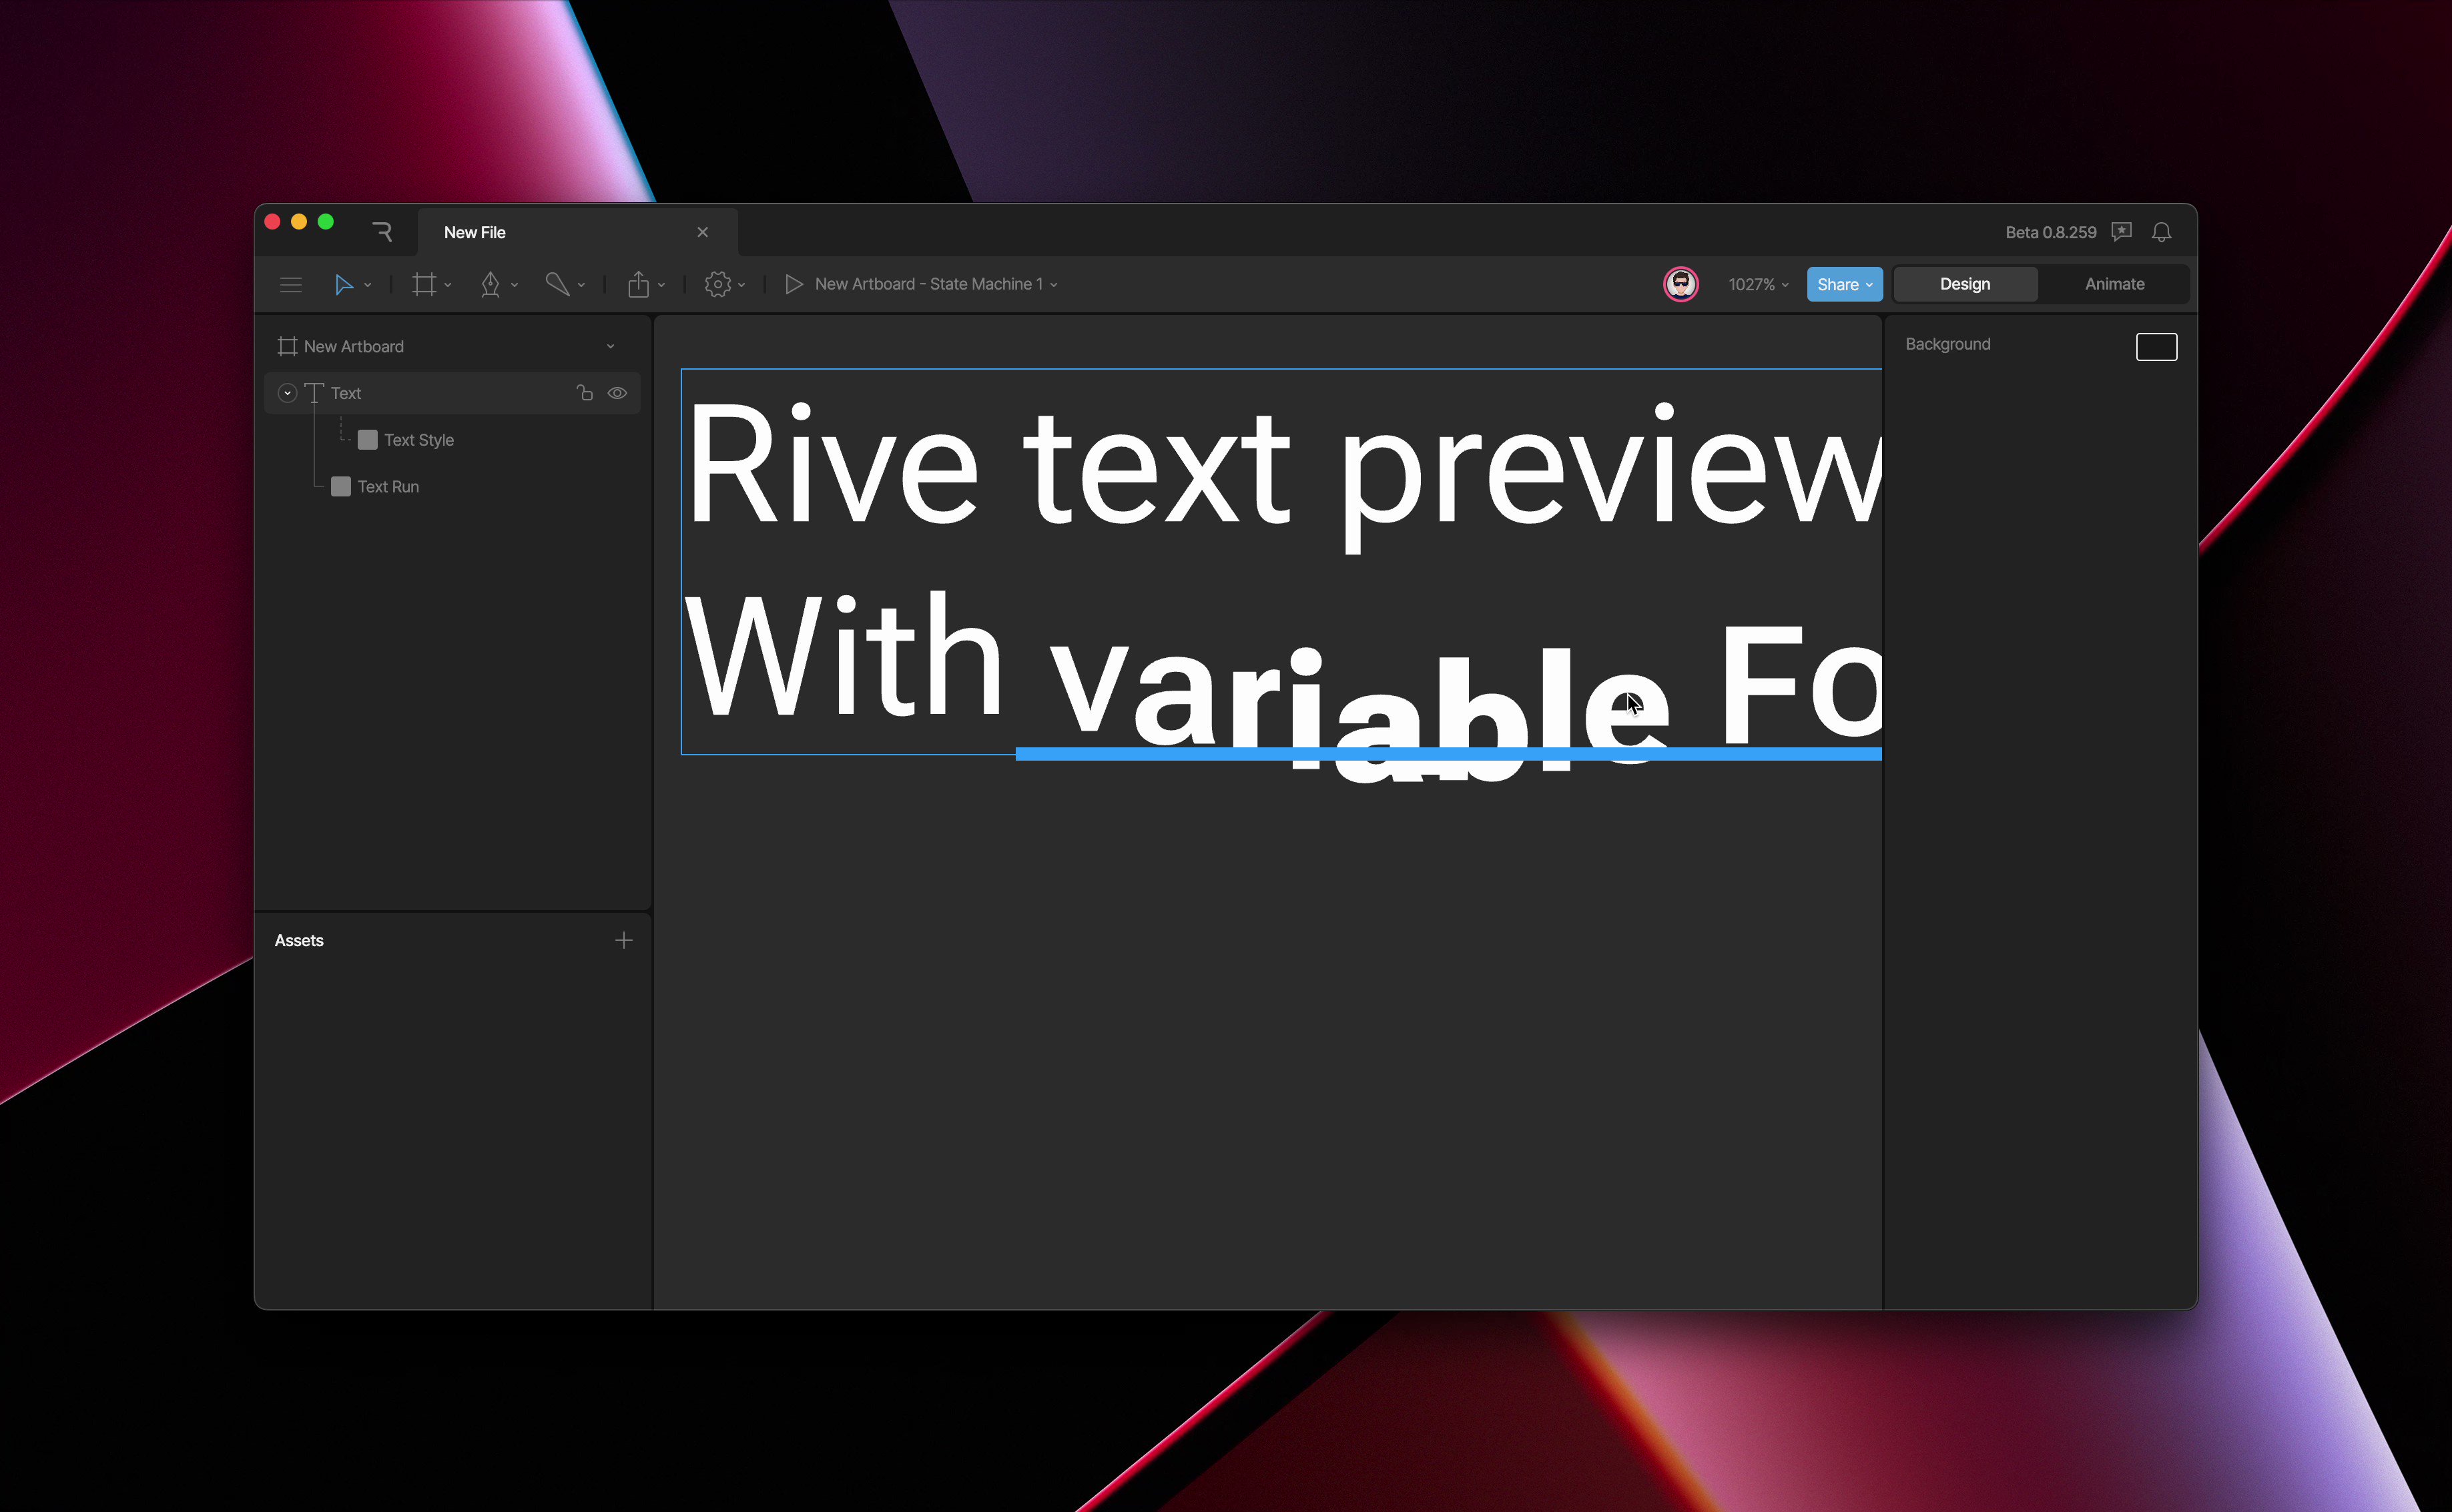Viewport: 2452px width, 1512px height.
Task: Select the Pen tool
Action: coord(490,285)
